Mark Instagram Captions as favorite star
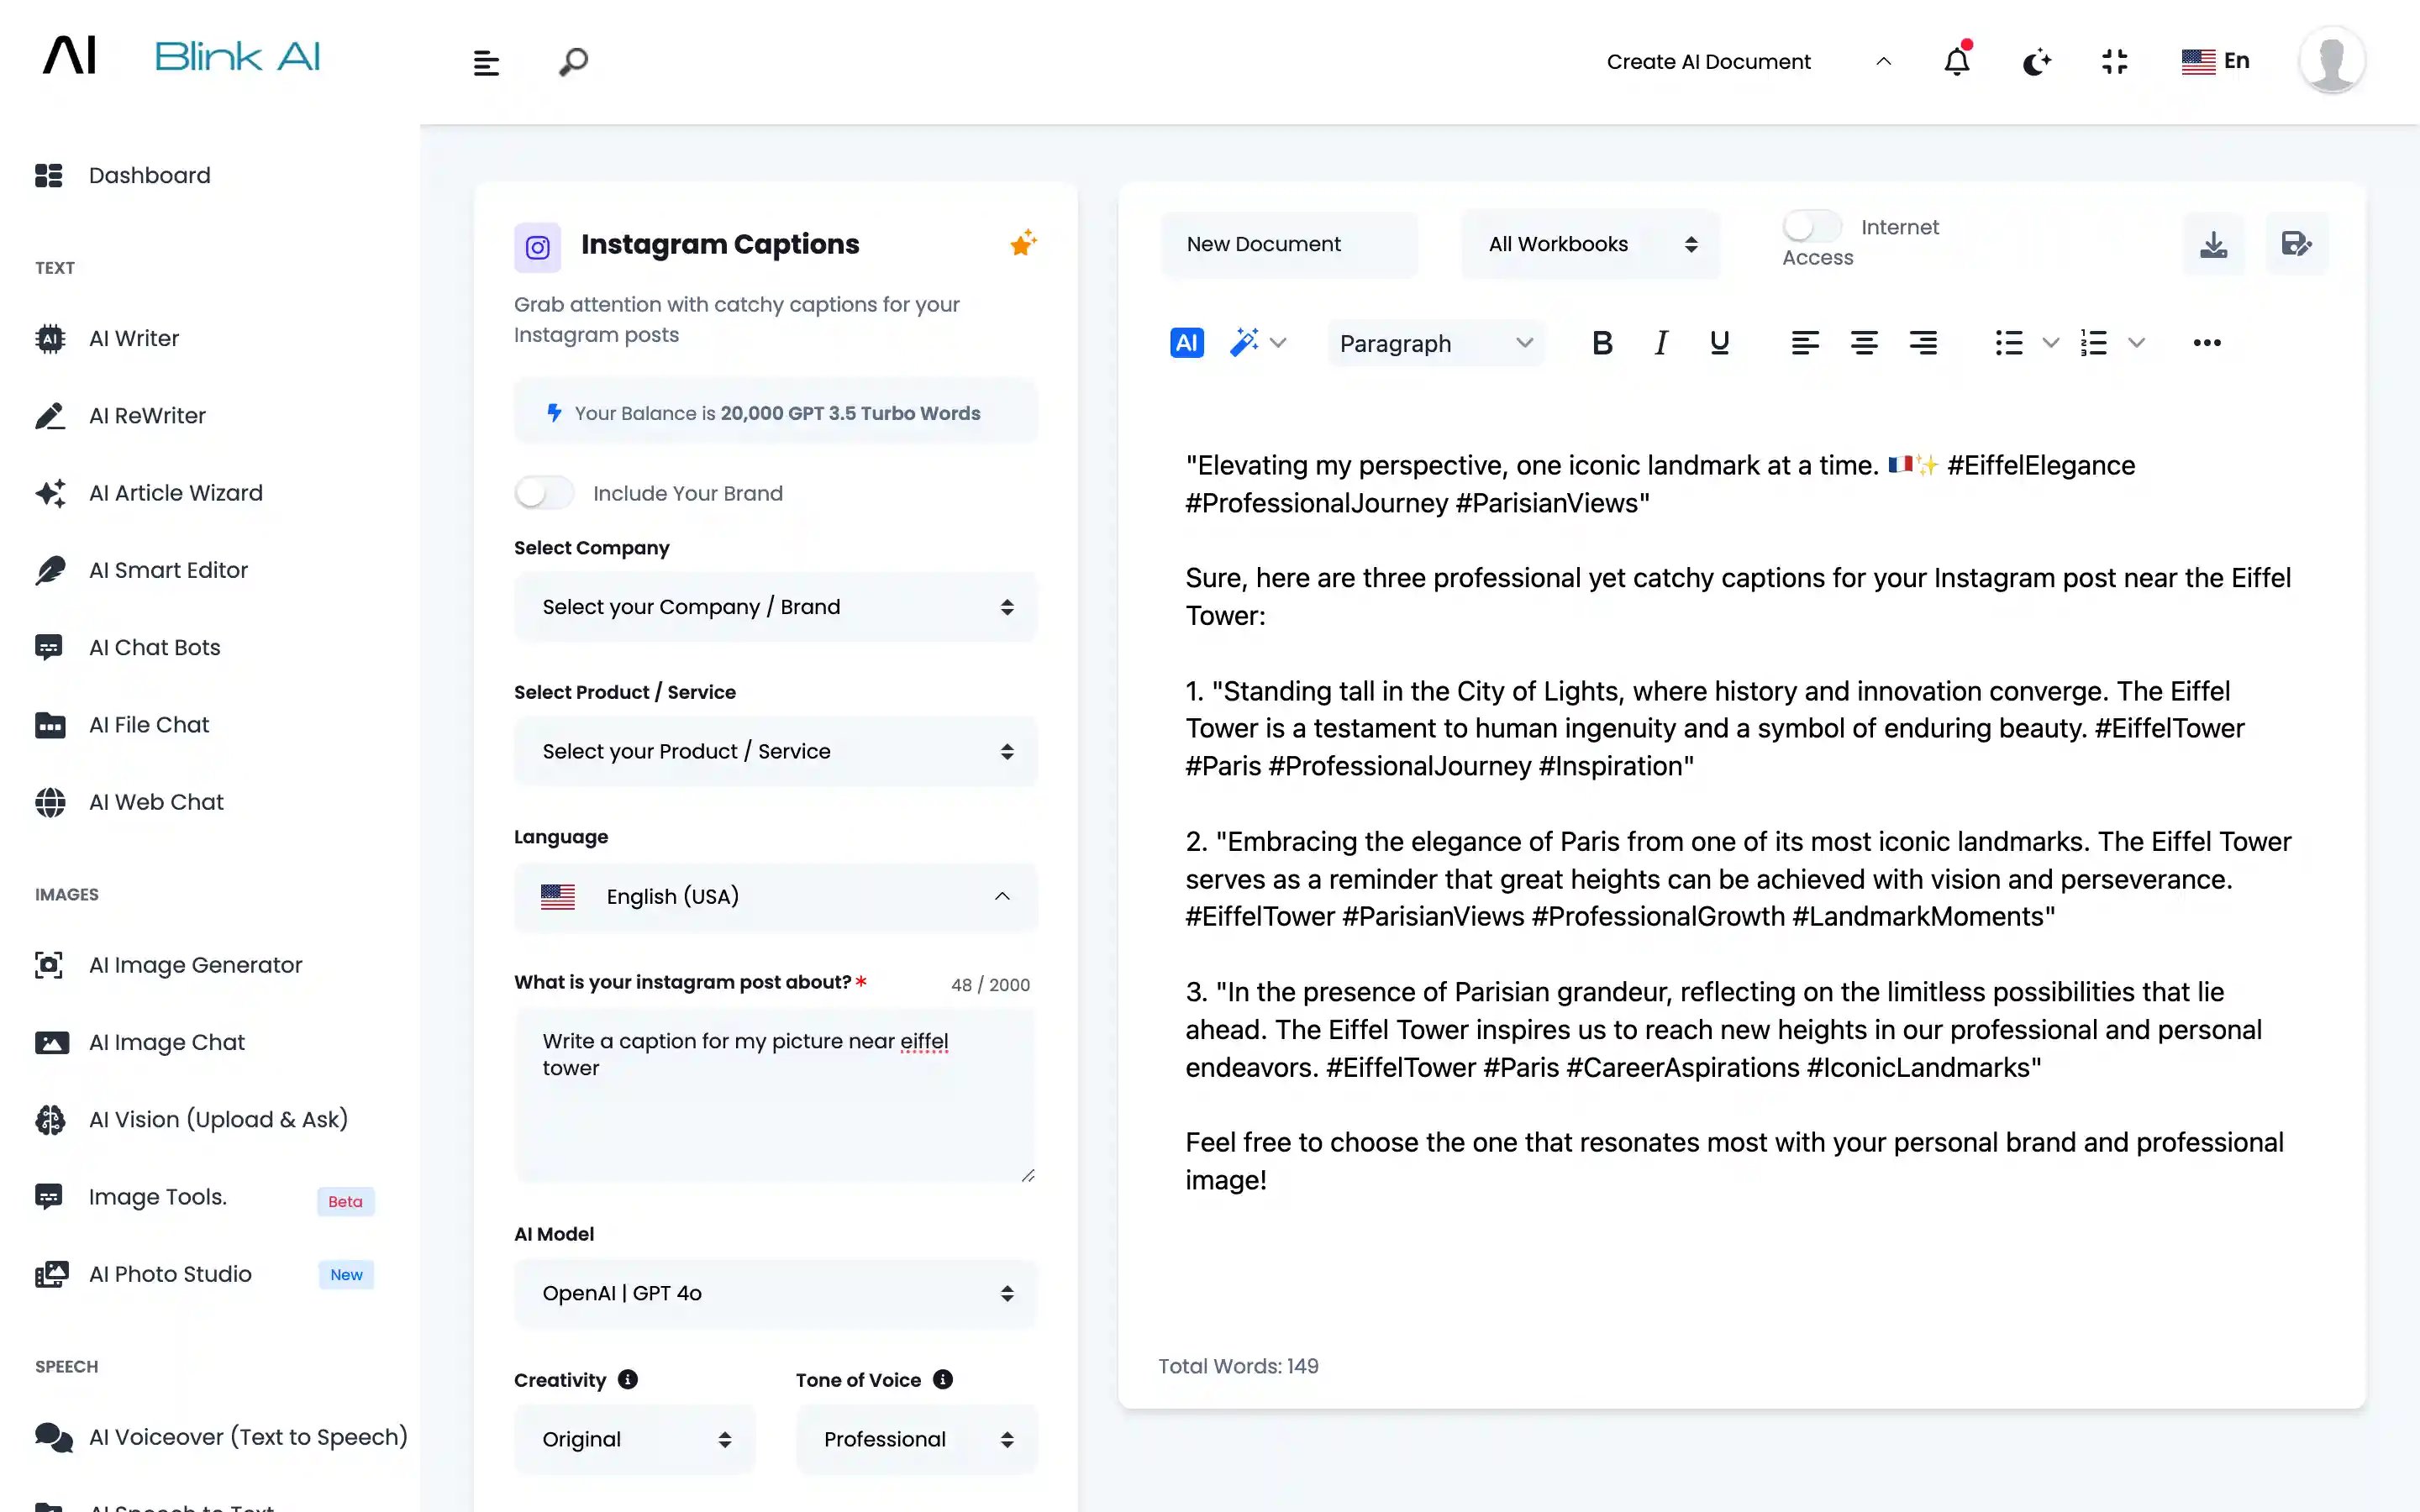Screen dimensions: 2420x1512 1022,243
